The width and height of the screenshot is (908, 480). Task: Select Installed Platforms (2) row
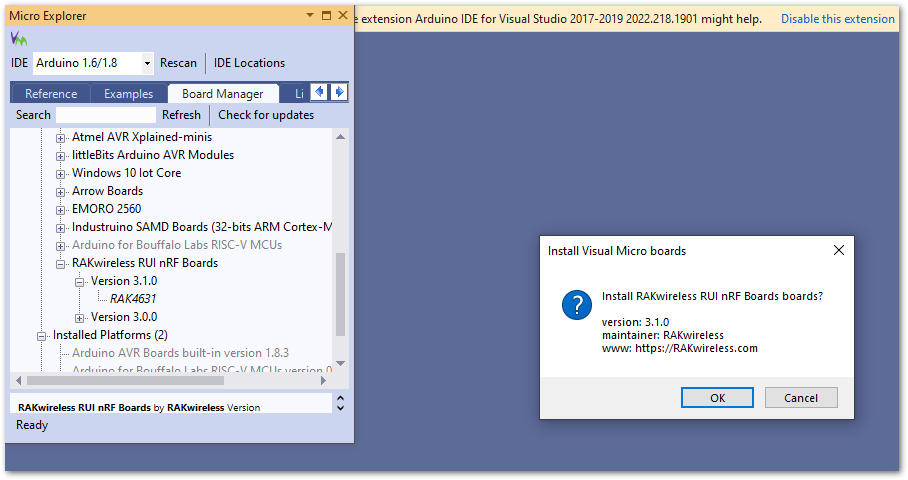[110, 334]
